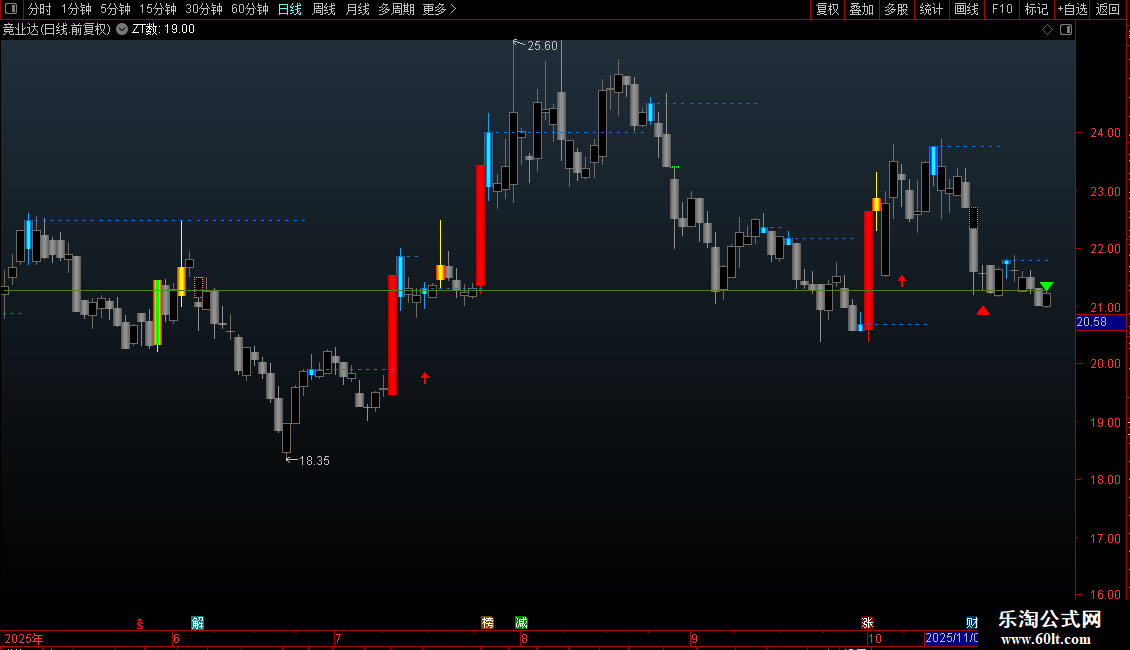
Task: Switch to the 1分钟 period
Action: pyautogui.click(x=76, y=9)
